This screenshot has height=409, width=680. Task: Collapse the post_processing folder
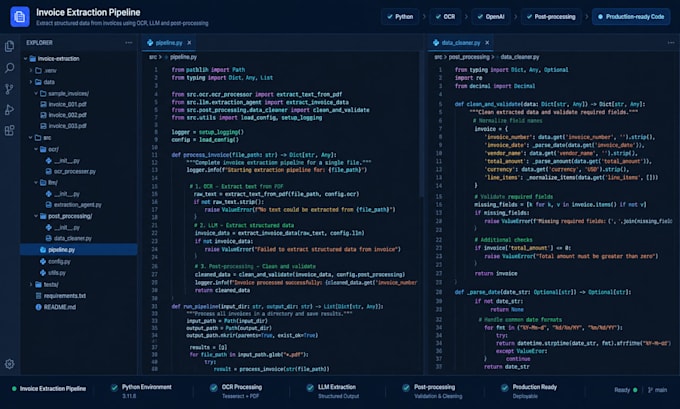(x=36, y=216)
